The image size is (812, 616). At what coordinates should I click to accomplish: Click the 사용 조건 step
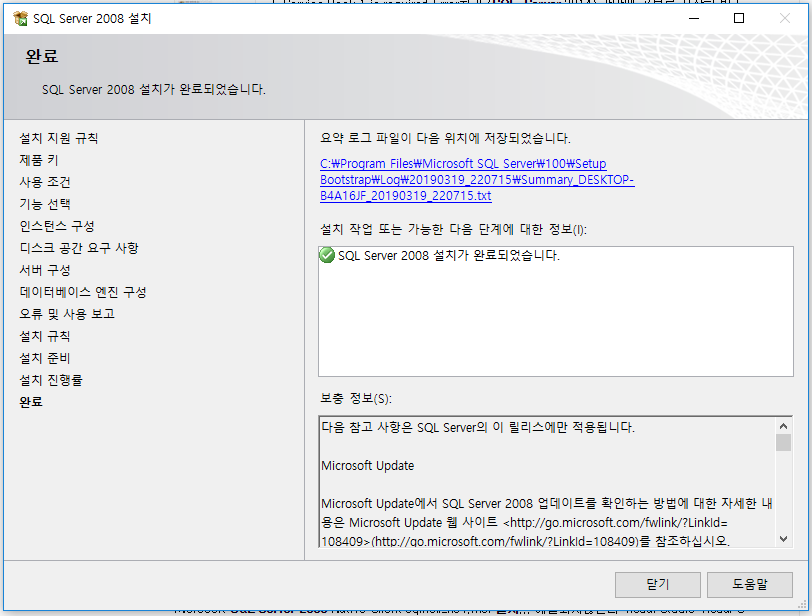coord(45,182)
